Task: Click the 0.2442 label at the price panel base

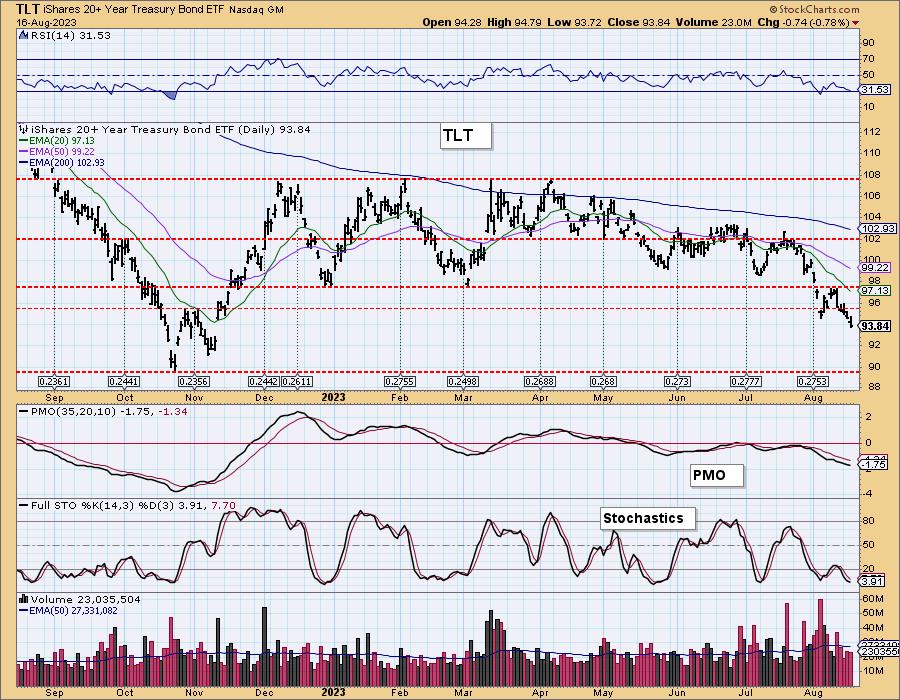Action: [263, 382]
